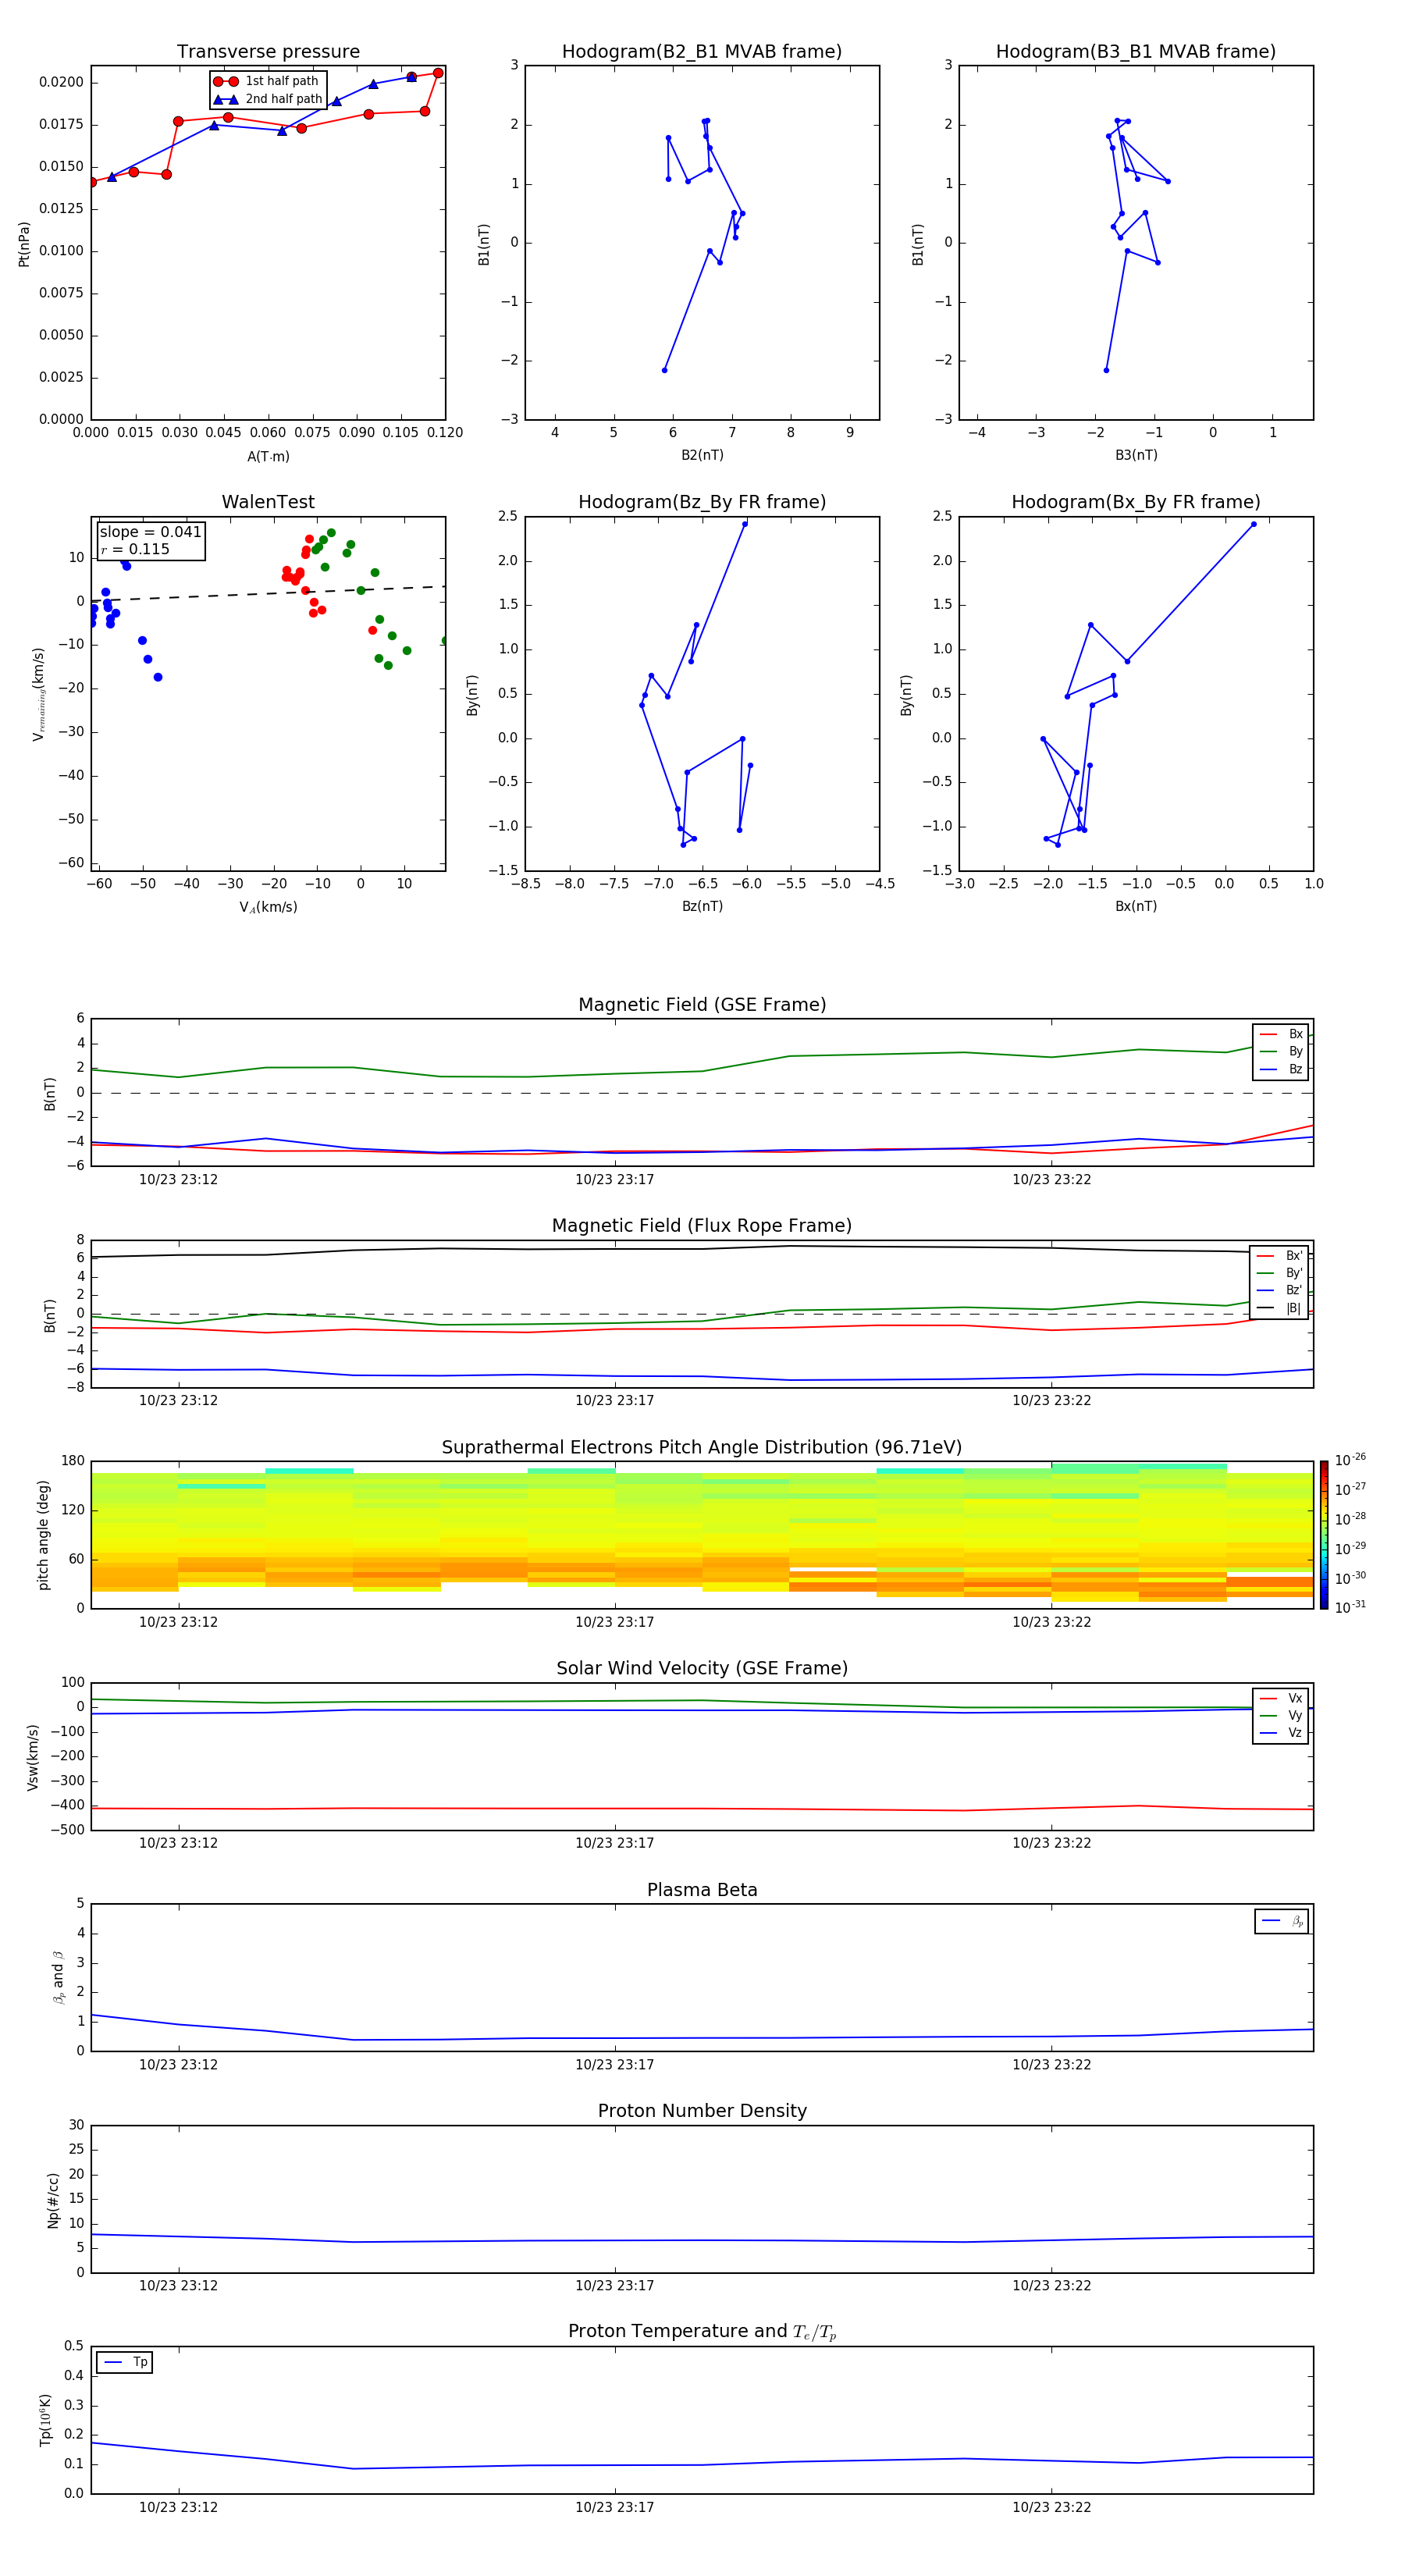Click the "Magnetic Field (Flux Rope Frame)" title
Screen dimensions: 1405x2576
pyautogui.click(x=702, y=1226)
